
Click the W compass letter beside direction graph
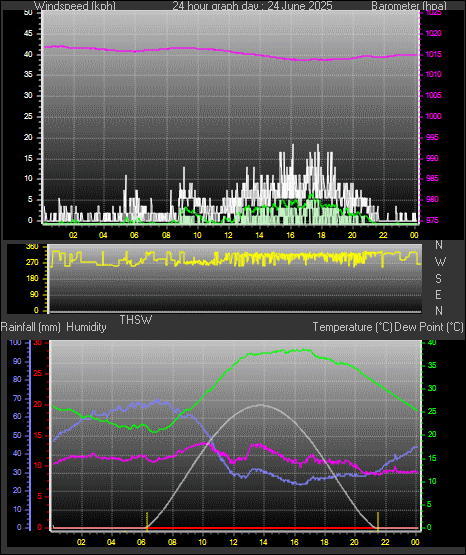[x=440, y=262]
